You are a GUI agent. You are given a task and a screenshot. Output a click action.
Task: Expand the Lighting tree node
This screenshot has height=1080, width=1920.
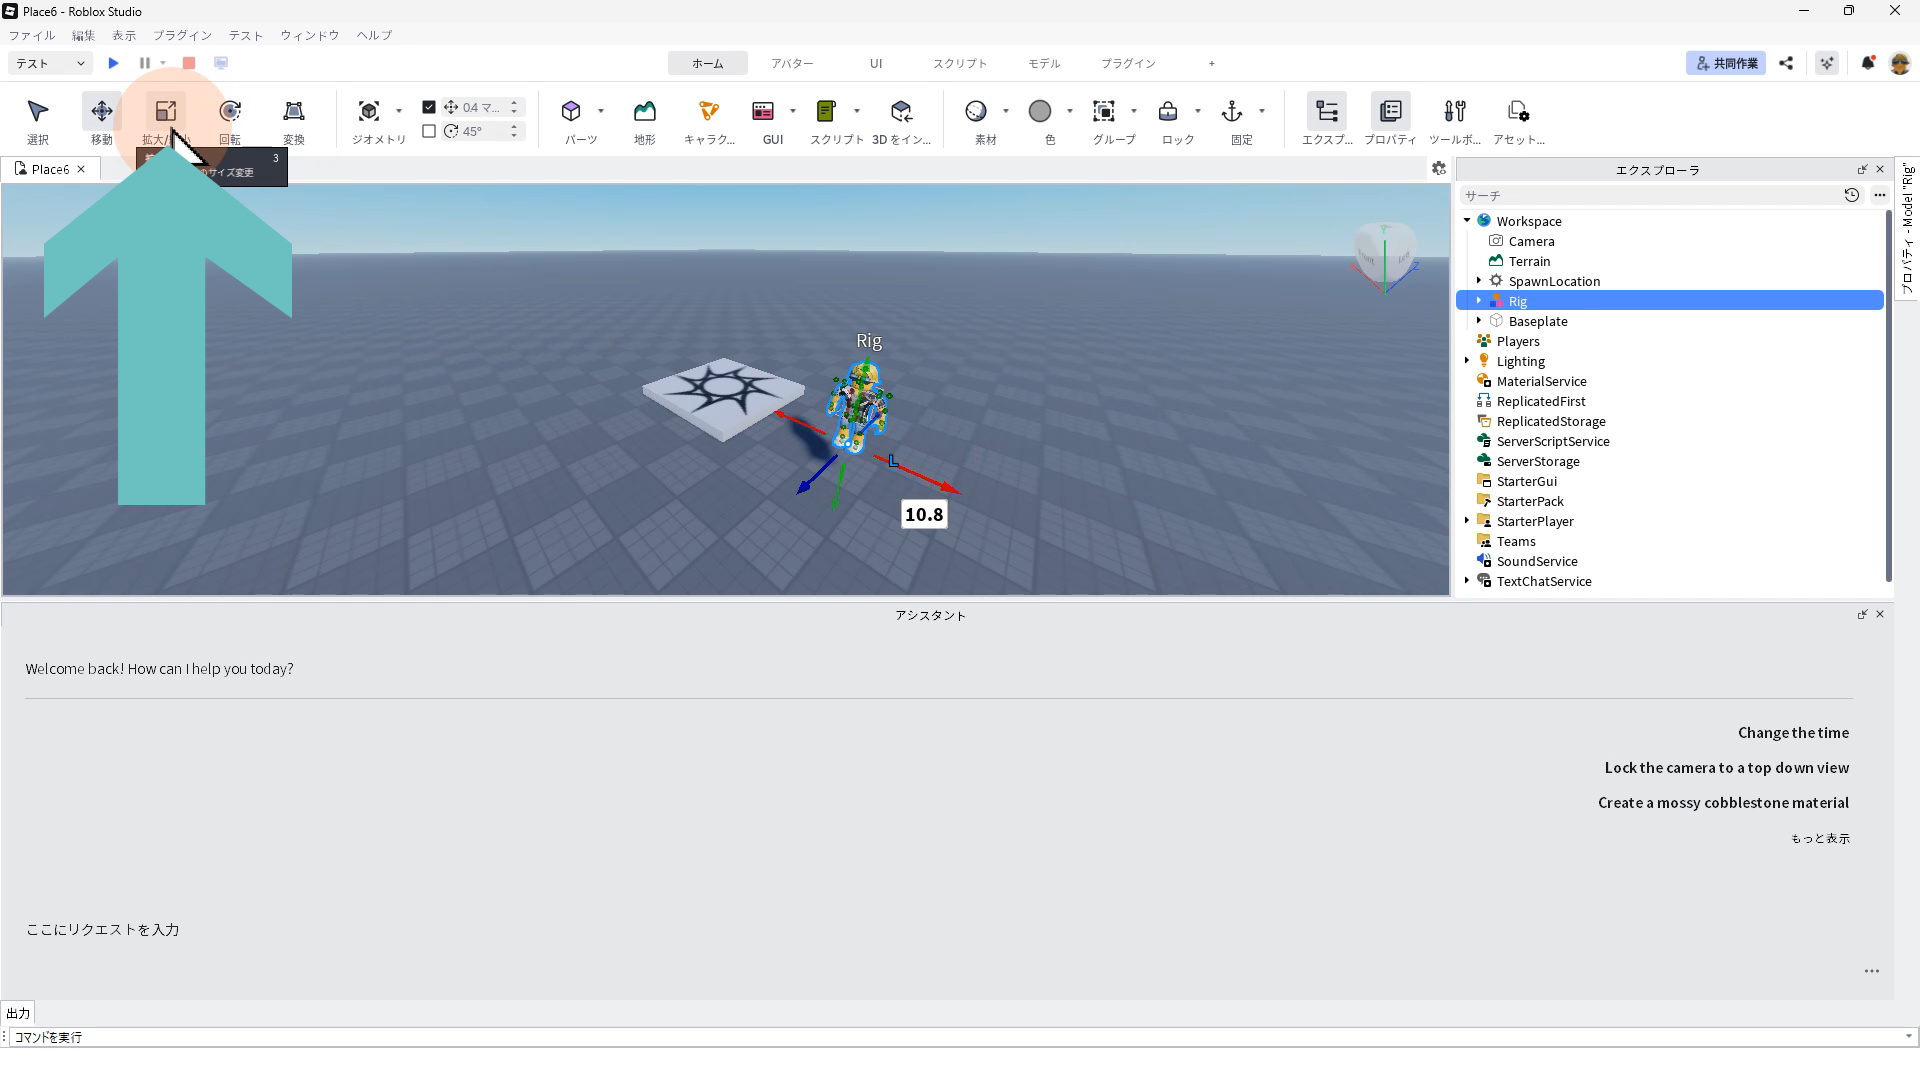tap(1467, 361)
